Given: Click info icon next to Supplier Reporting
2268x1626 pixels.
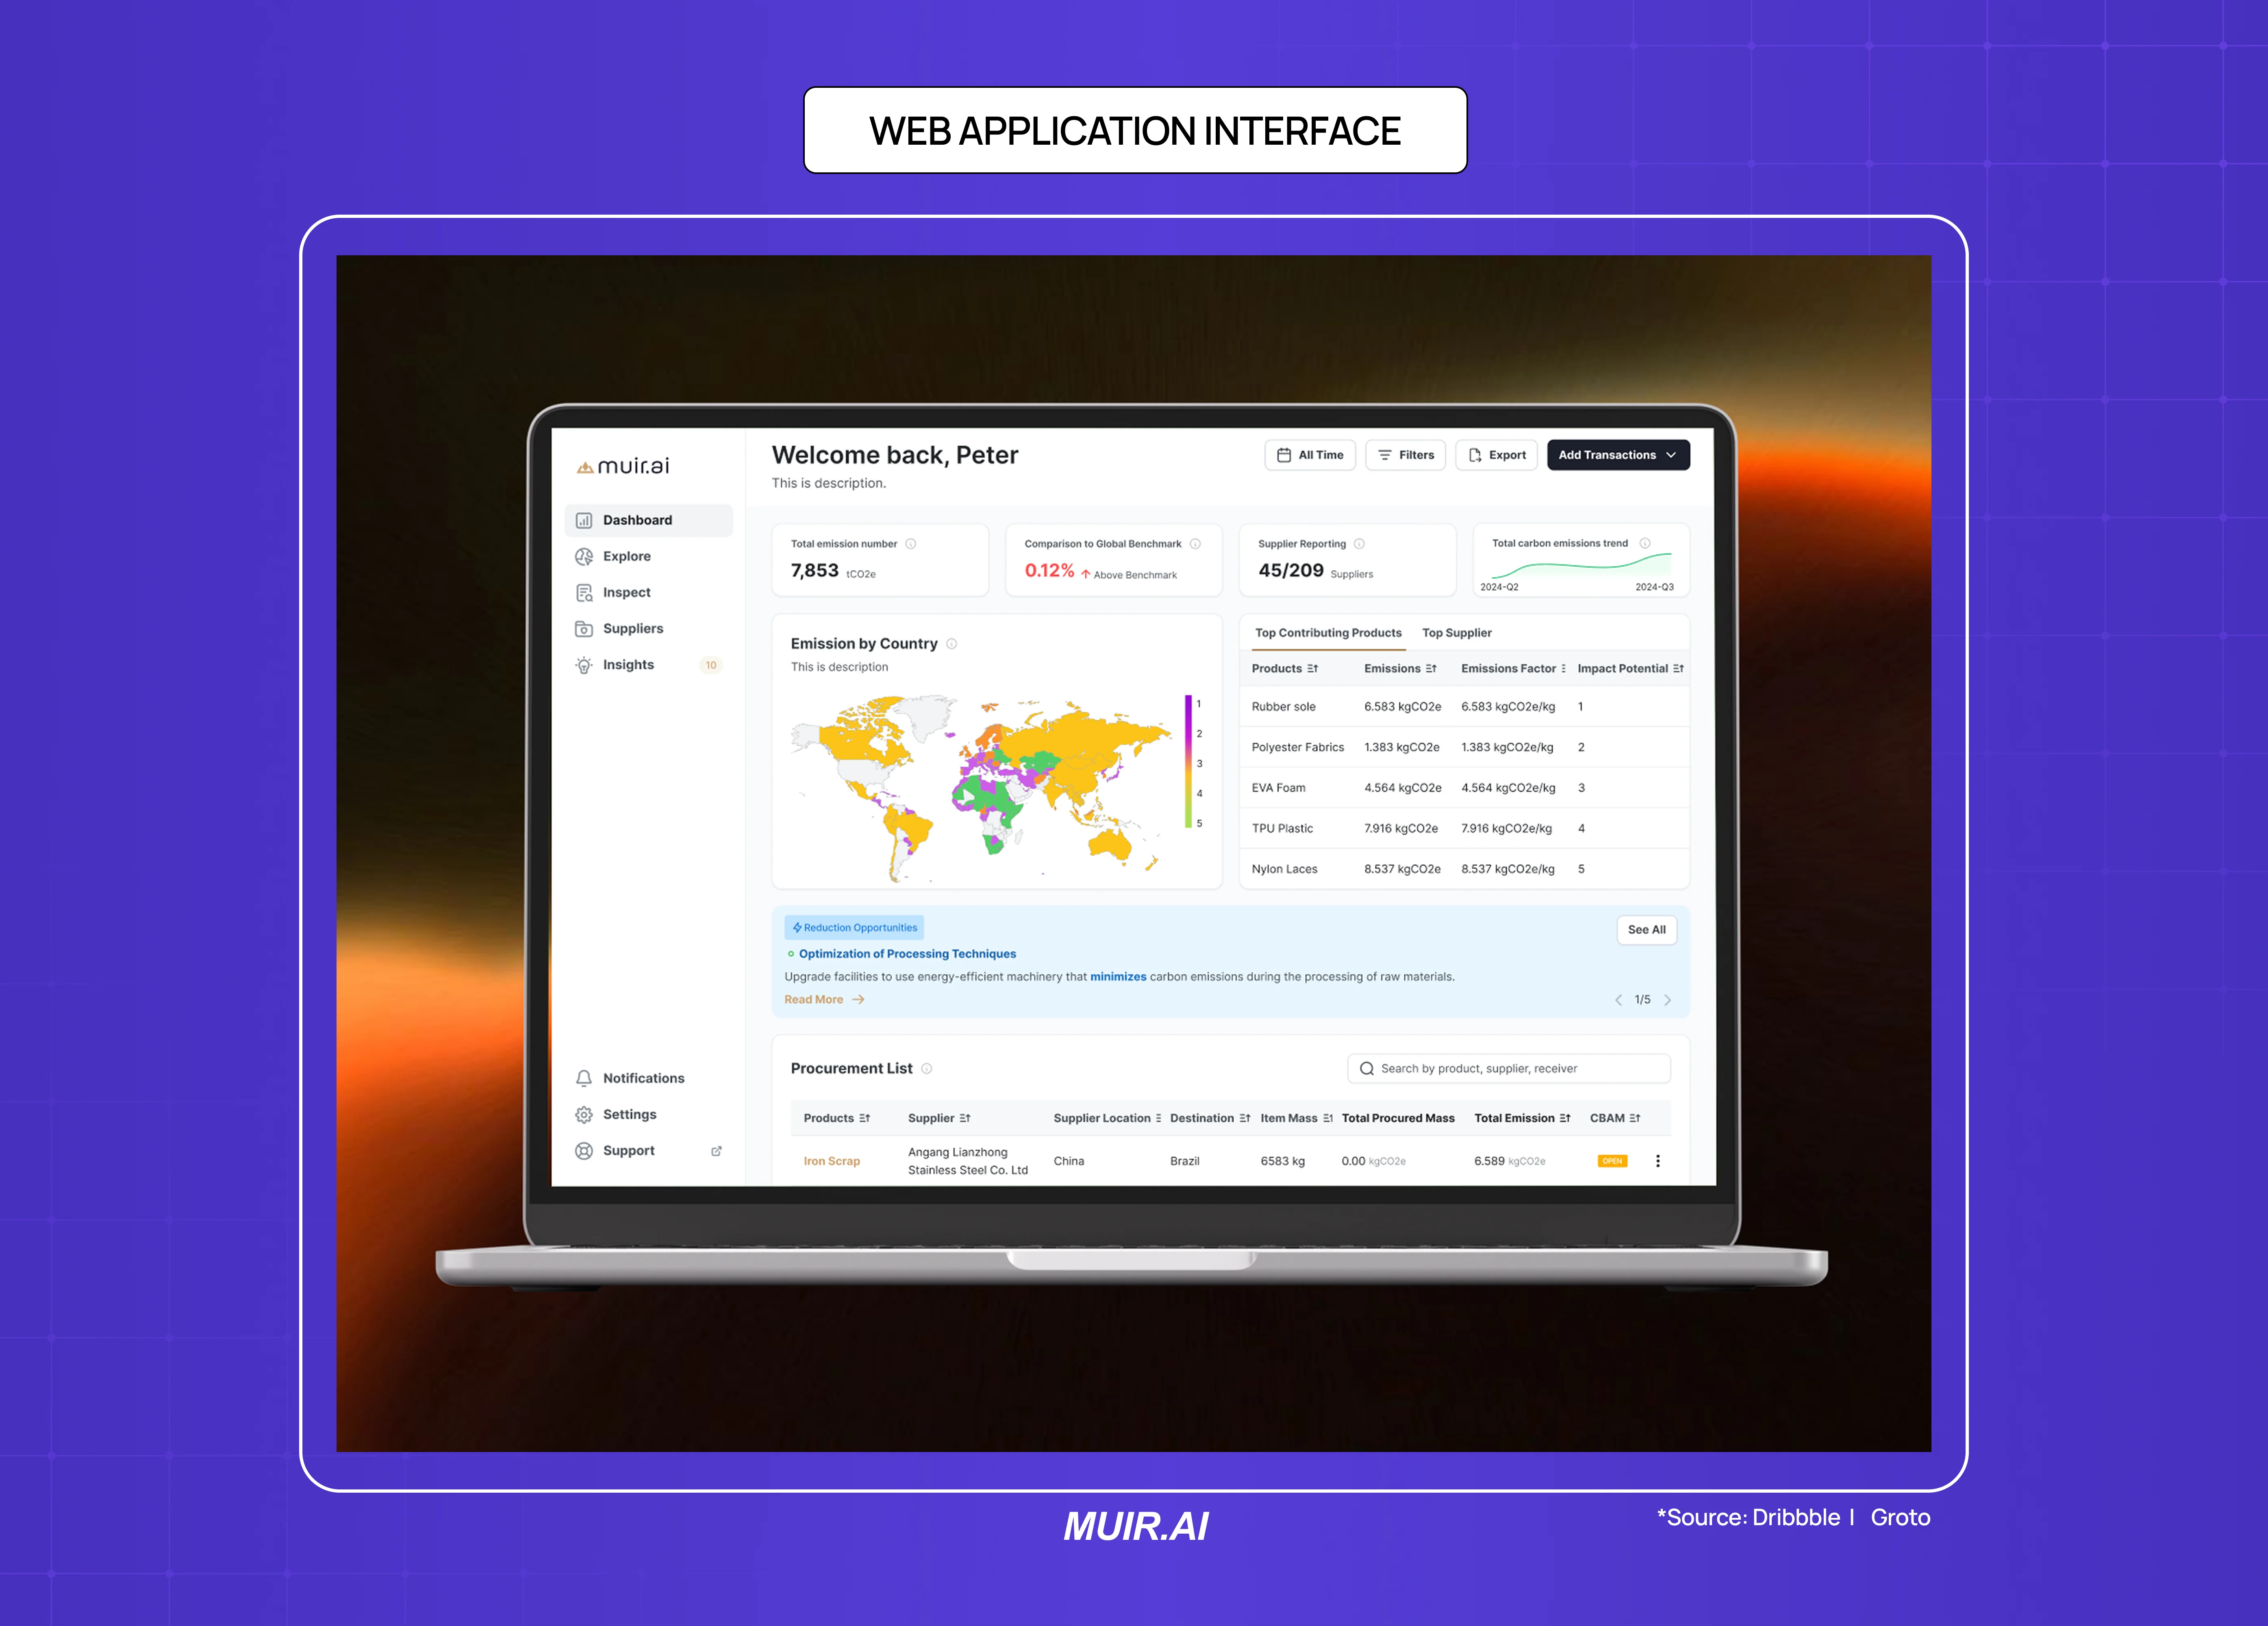Looking at the screenshot, I should click(1359, 544).
